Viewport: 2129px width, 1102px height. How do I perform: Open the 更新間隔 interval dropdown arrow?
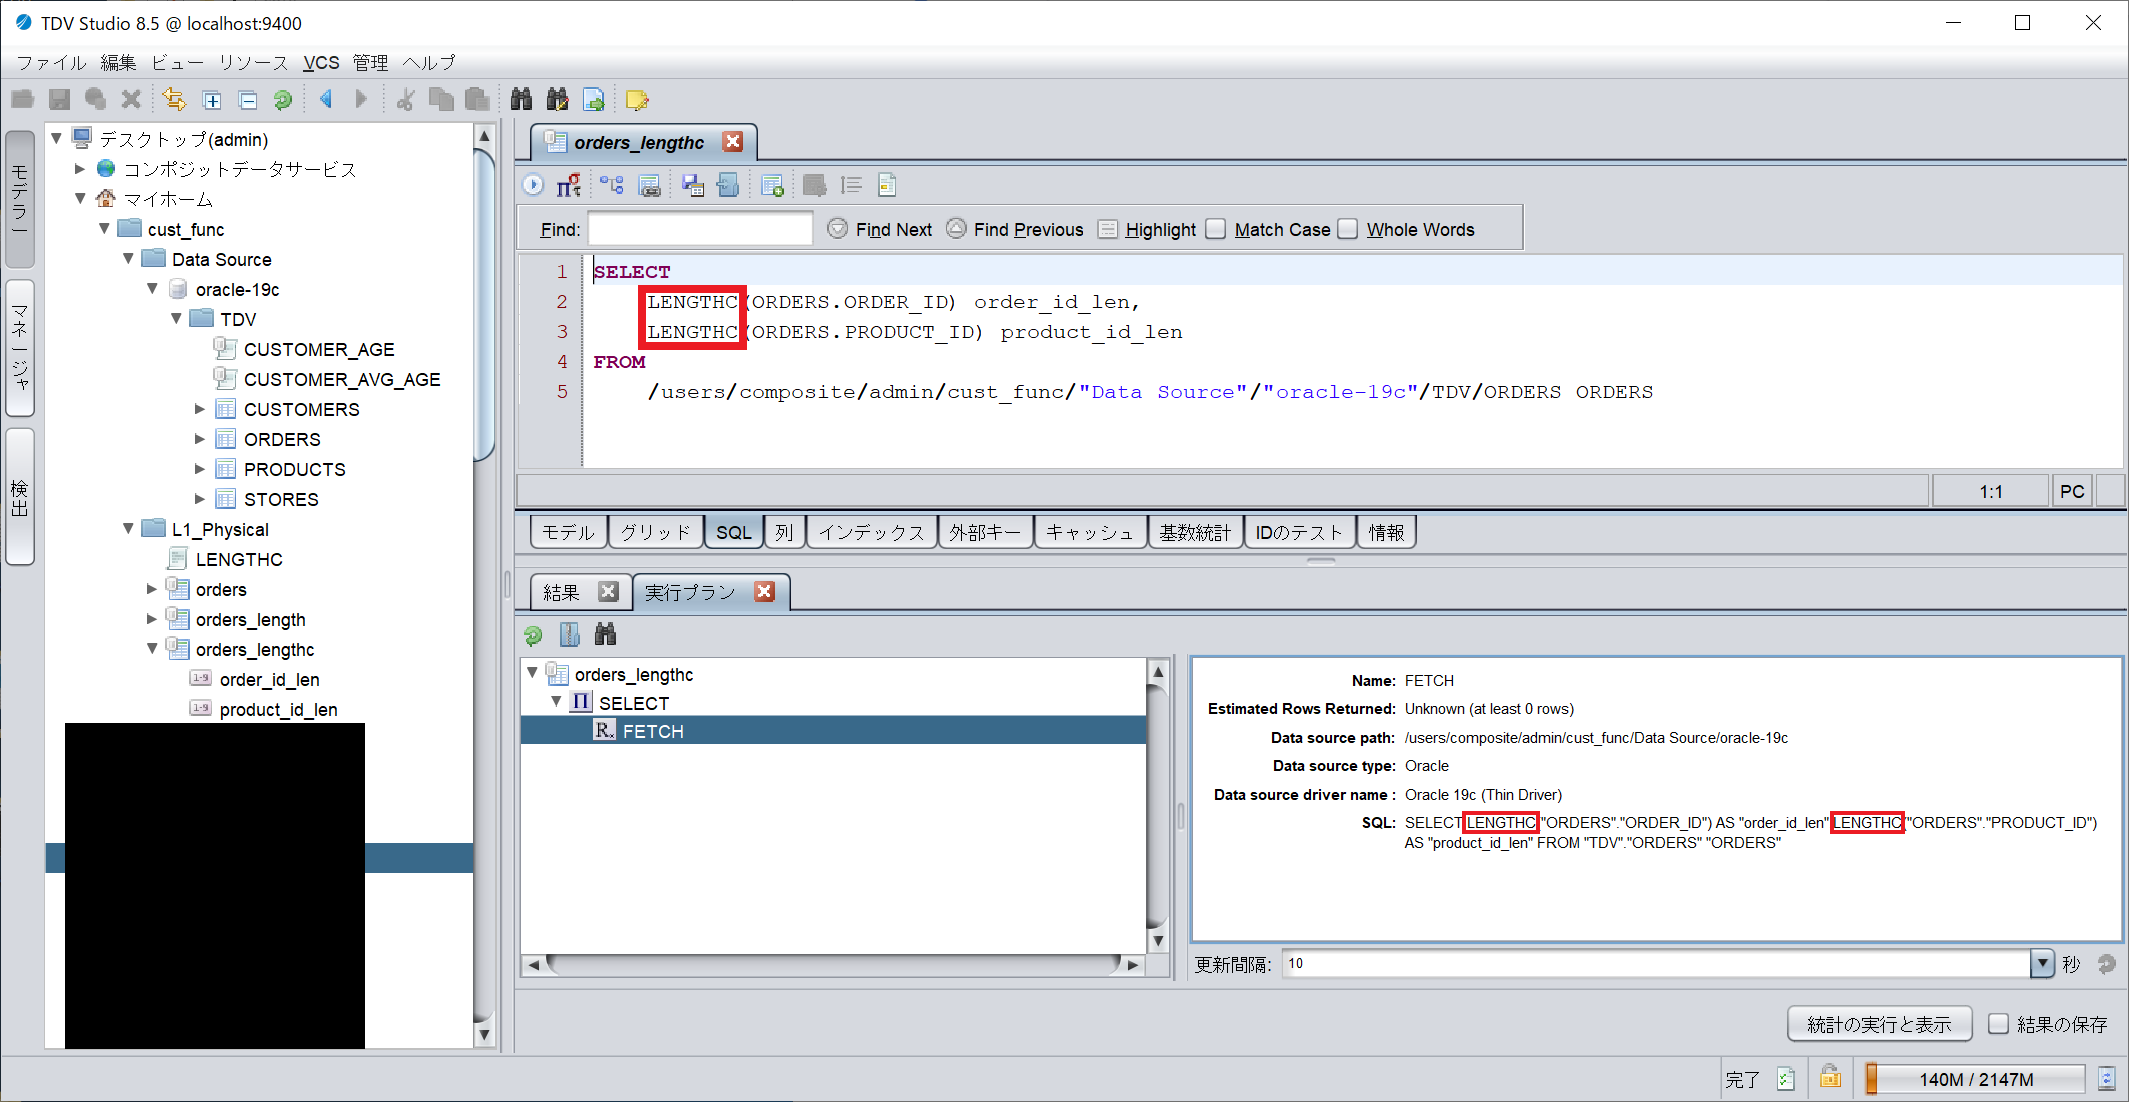(x=2043, y=964)
